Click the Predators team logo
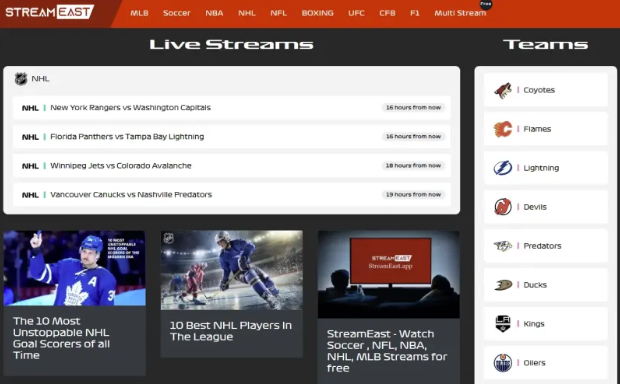 [x=503, y=246]
